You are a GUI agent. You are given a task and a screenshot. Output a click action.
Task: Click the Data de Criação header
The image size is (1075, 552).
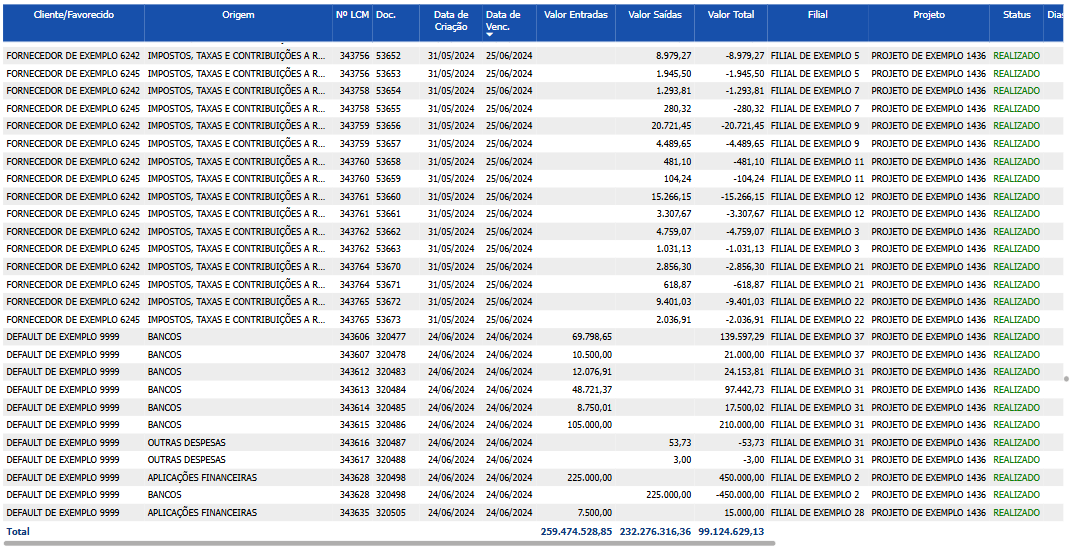451,21
